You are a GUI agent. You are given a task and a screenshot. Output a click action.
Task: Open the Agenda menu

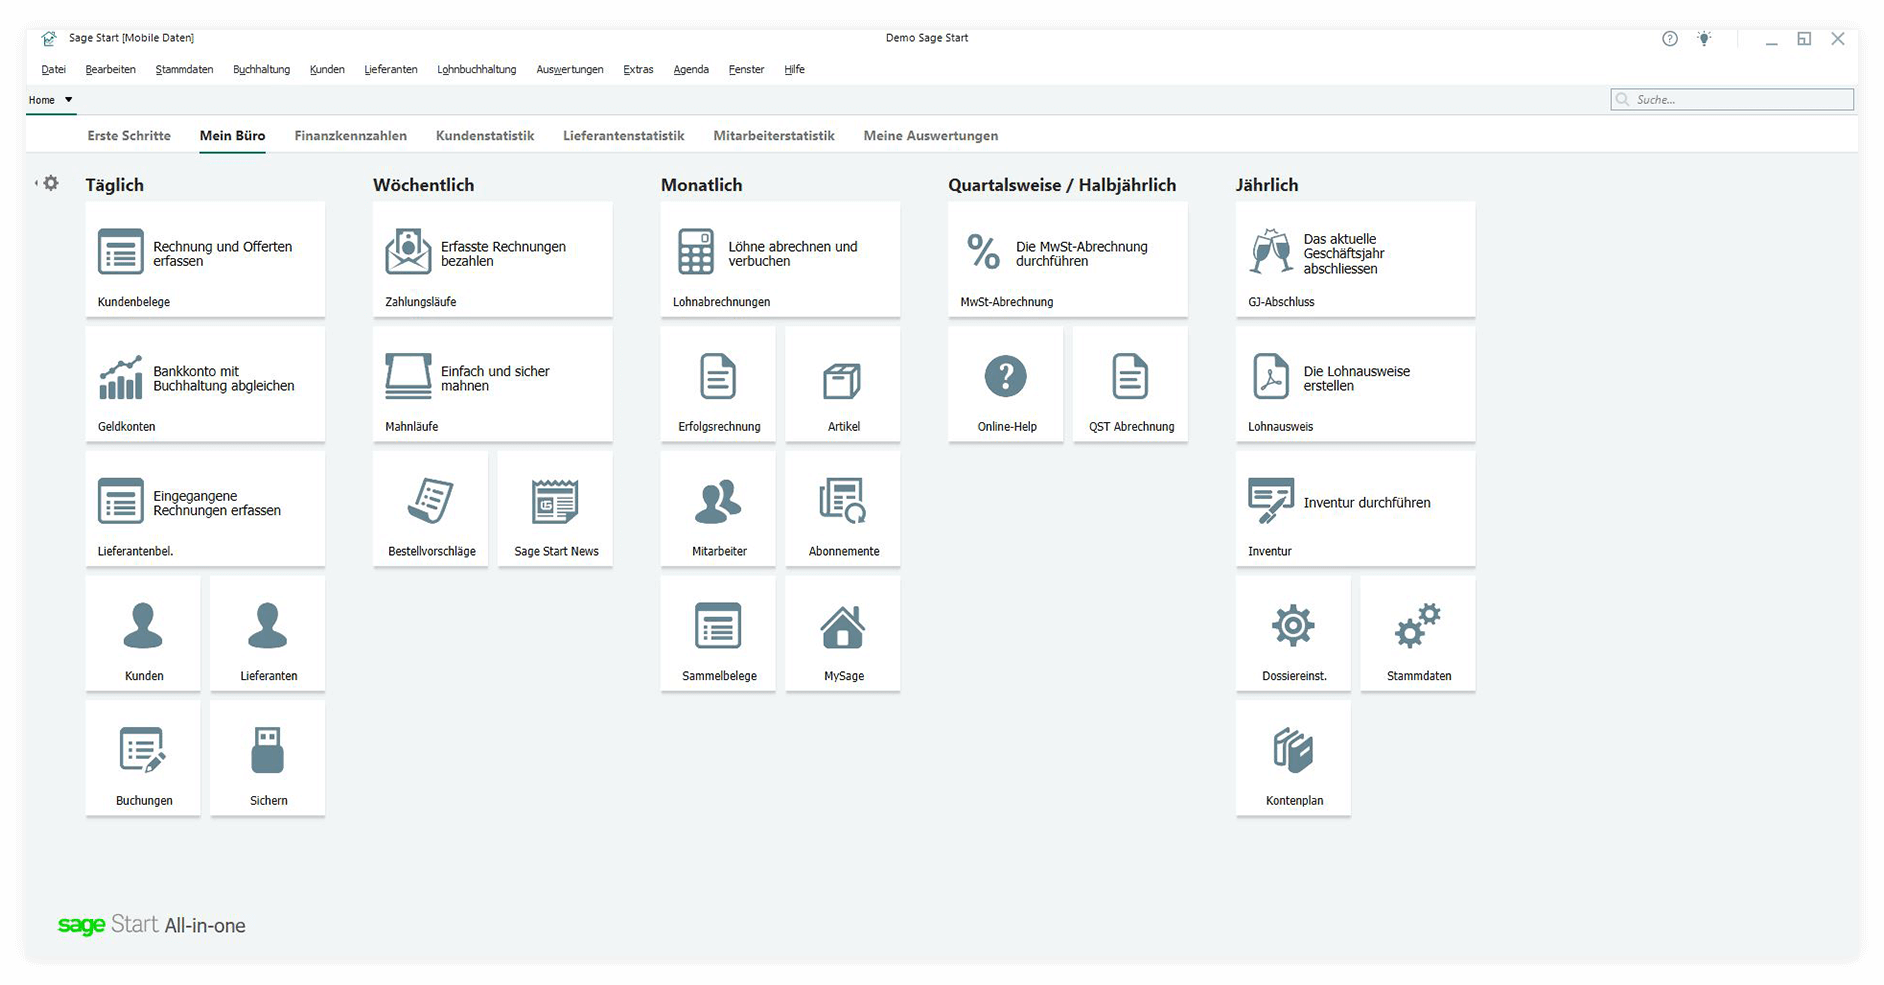[x=691, y=70]
